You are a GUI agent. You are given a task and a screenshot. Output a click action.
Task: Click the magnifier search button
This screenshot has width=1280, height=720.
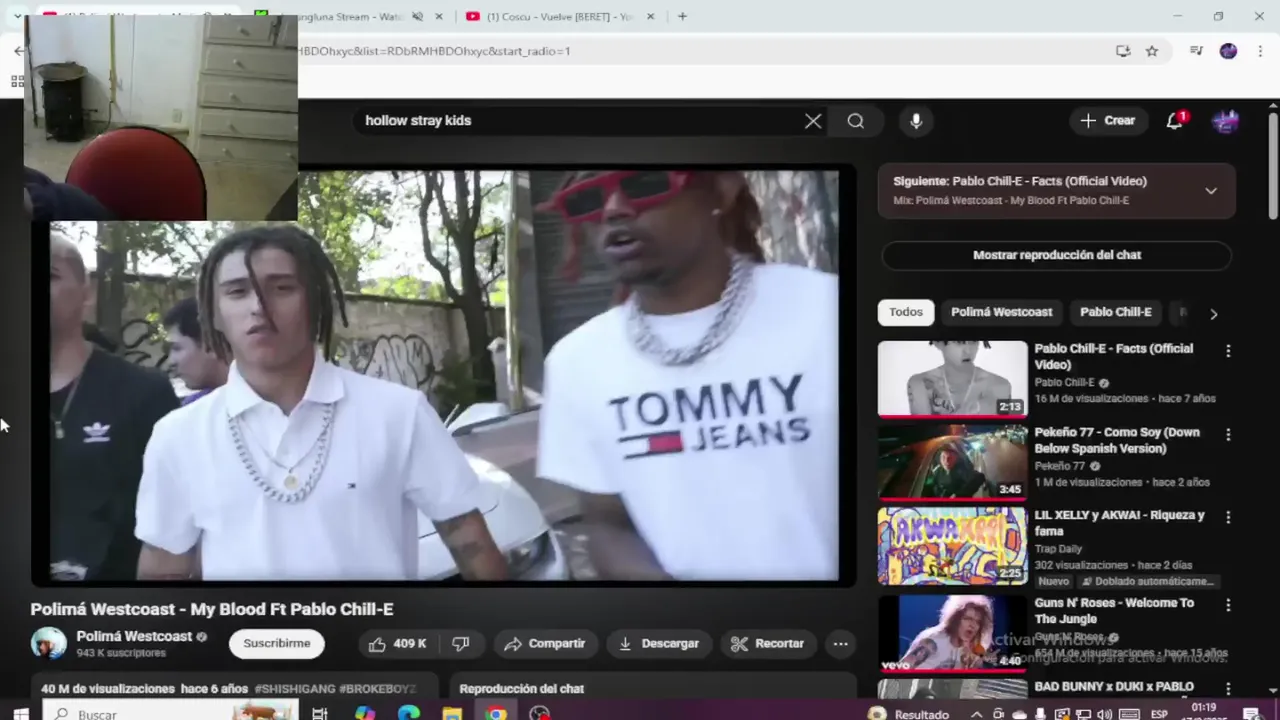coord(855,121)
